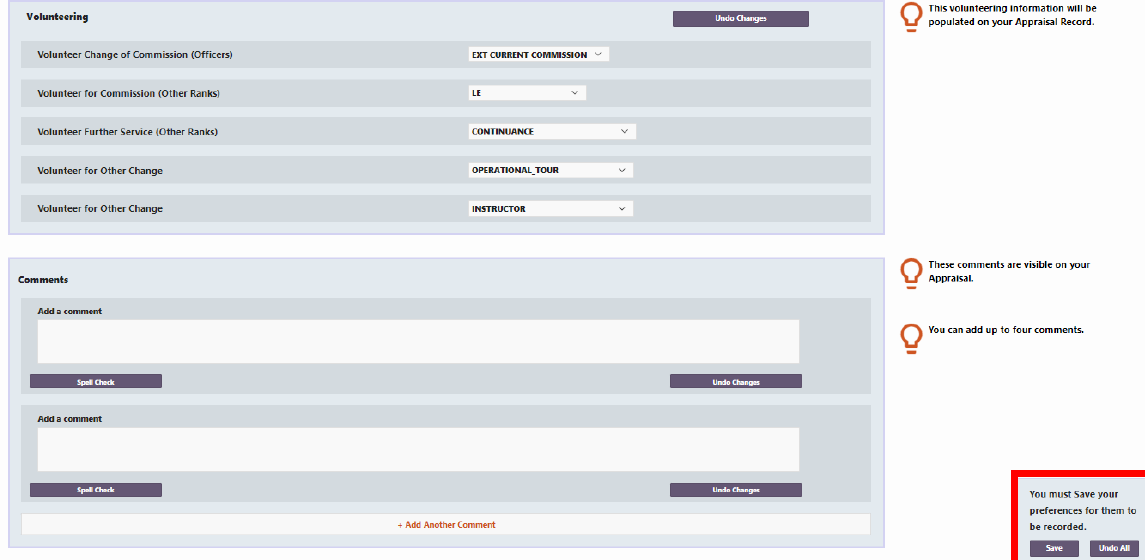Click the lightbulb beside the 'comments are visible' tip
Screen dimensions: 1145x560
coord(911,273)
